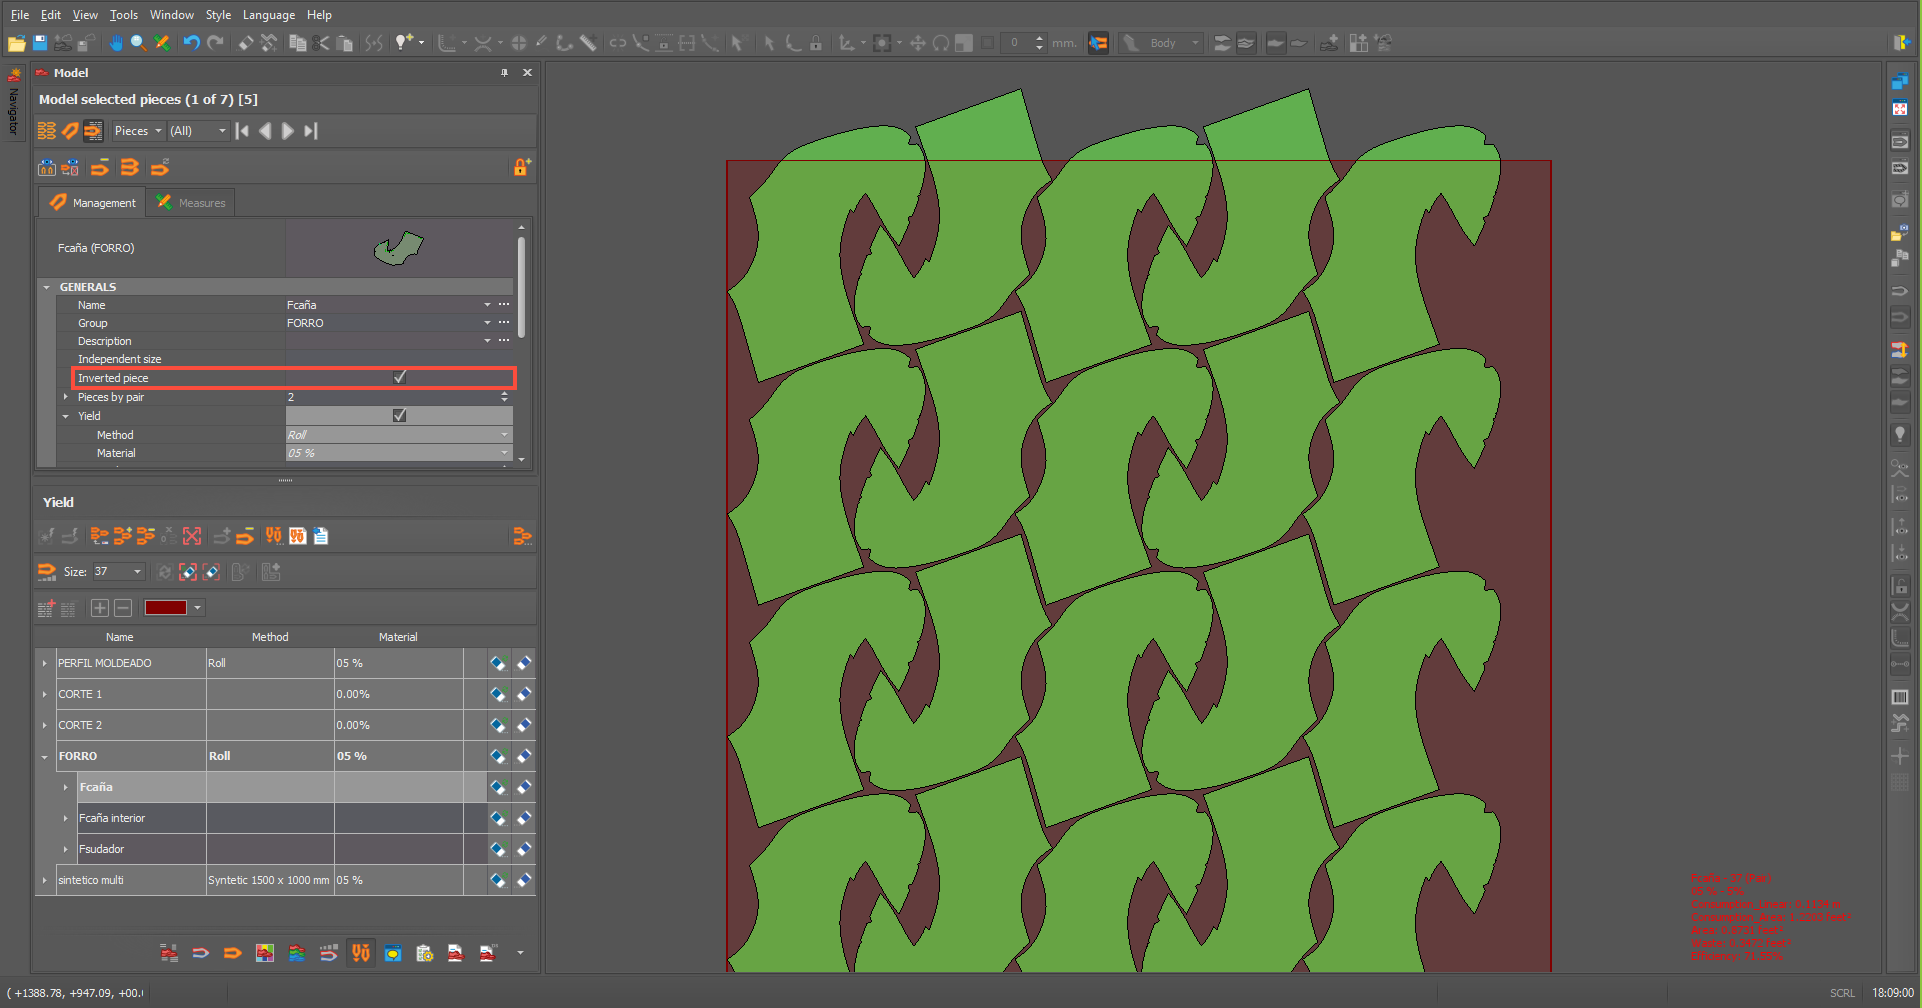Image resolution: width=1922 pixels, height=1008 pixels.
Task: Click the text document report icon in Yield toolbar
Action: [x=321, y=536]
